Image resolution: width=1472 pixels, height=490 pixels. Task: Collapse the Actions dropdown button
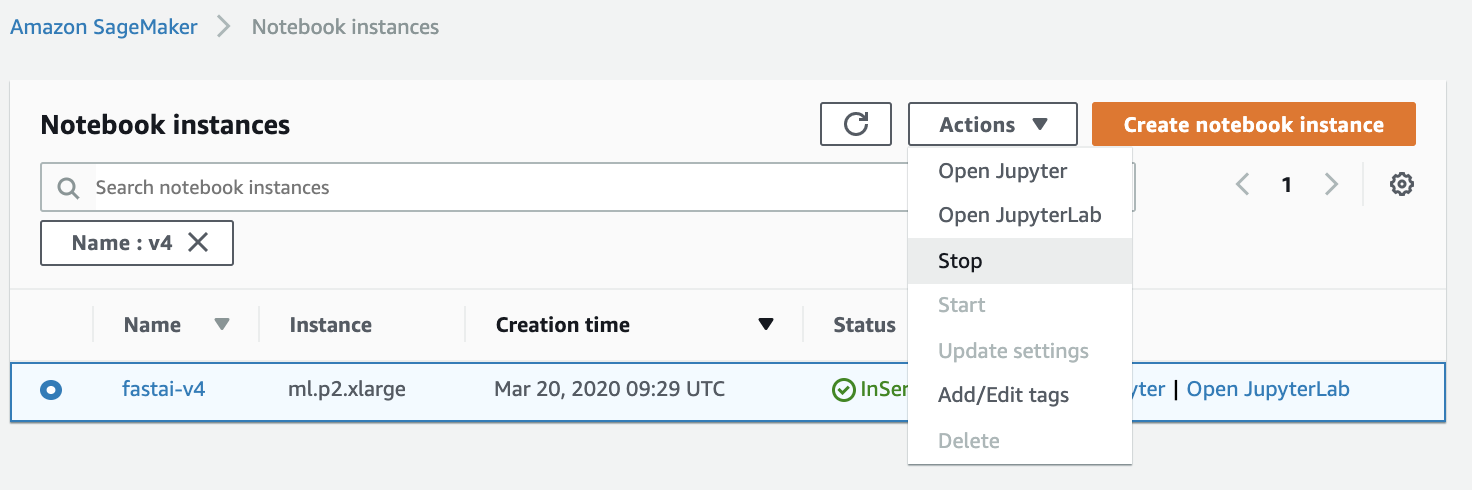coord(992,124)
